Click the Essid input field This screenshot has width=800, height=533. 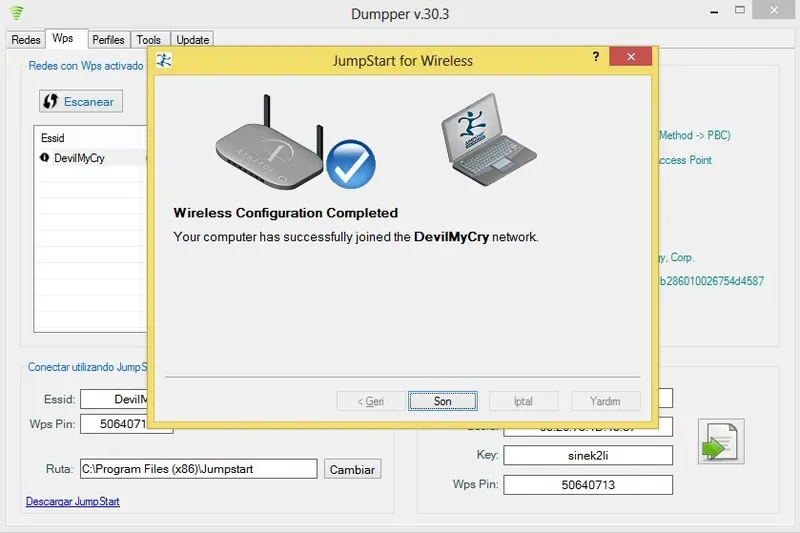click(114, 399)
